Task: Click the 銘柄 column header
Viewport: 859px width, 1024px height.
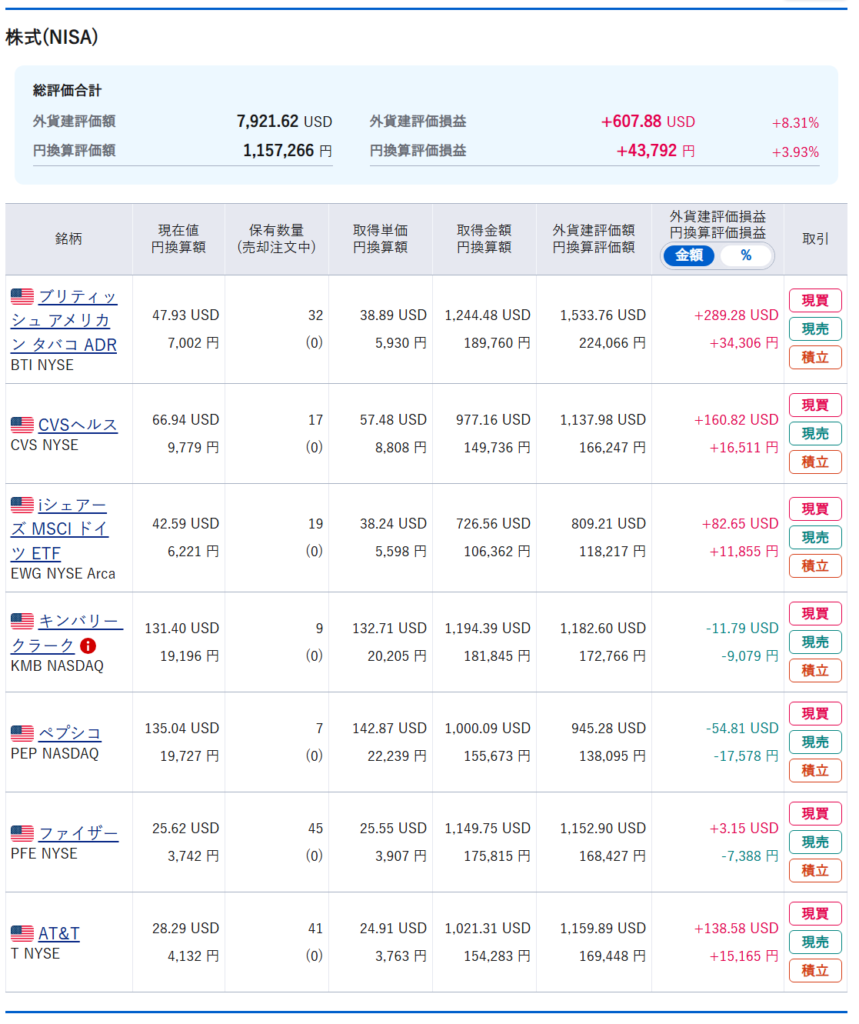Action: [69, 239]
